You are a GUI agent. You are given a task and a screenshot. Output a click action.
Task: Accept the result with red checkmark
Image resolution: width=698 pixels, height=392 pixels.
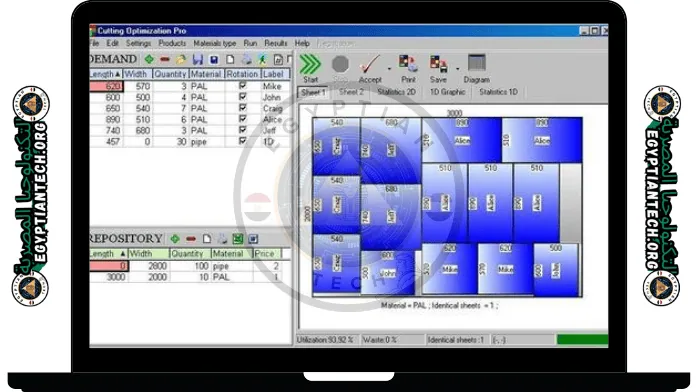(370, 69)
